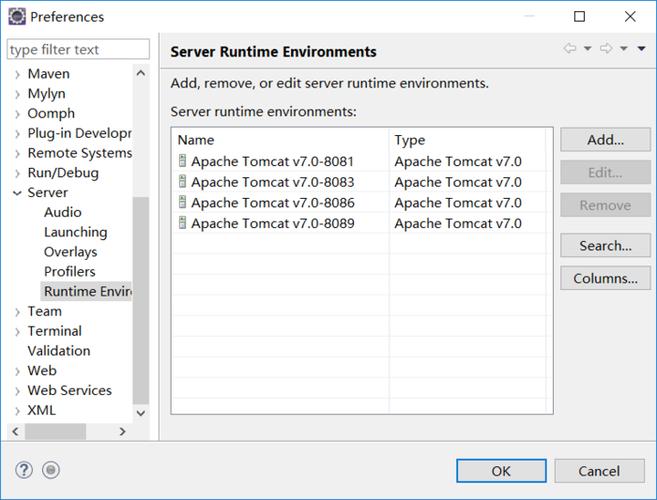Select Profilers under Server
This screenshot has height=500, width=657.
[70, 272]
